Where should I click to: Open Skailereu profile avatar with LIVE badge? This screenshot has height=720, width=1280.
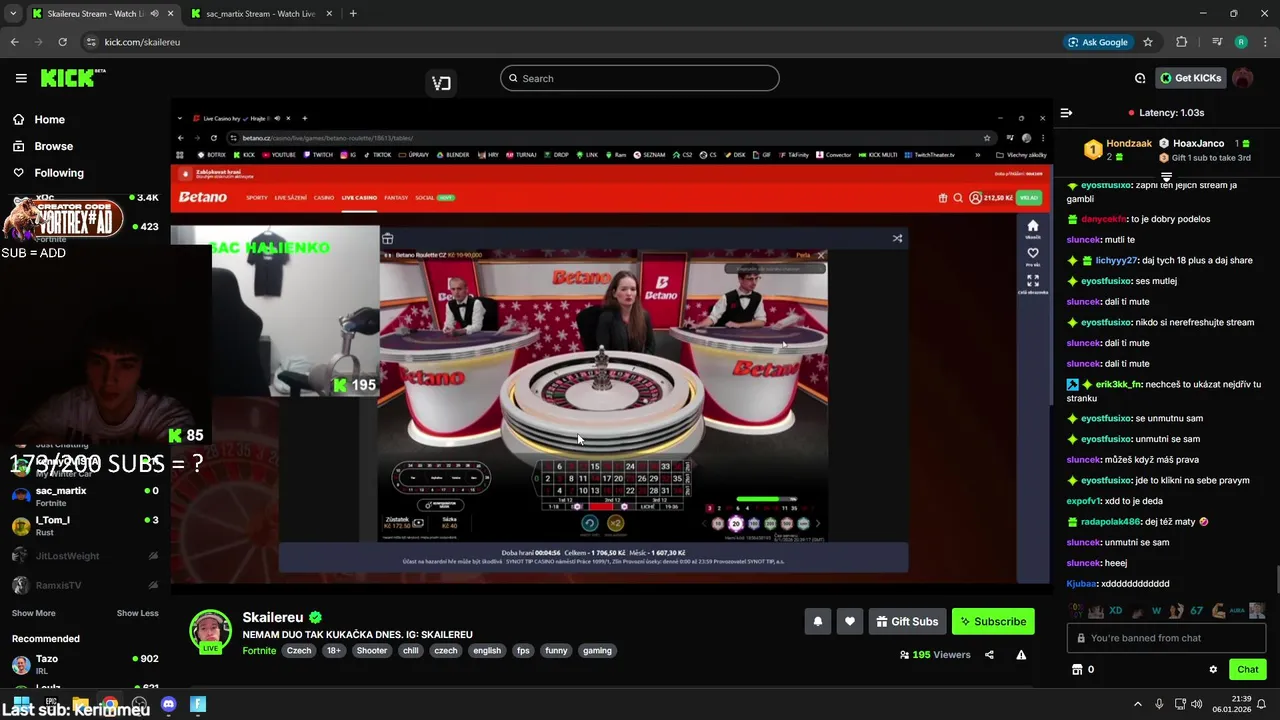pyautogui.click(x=210, y=631)
